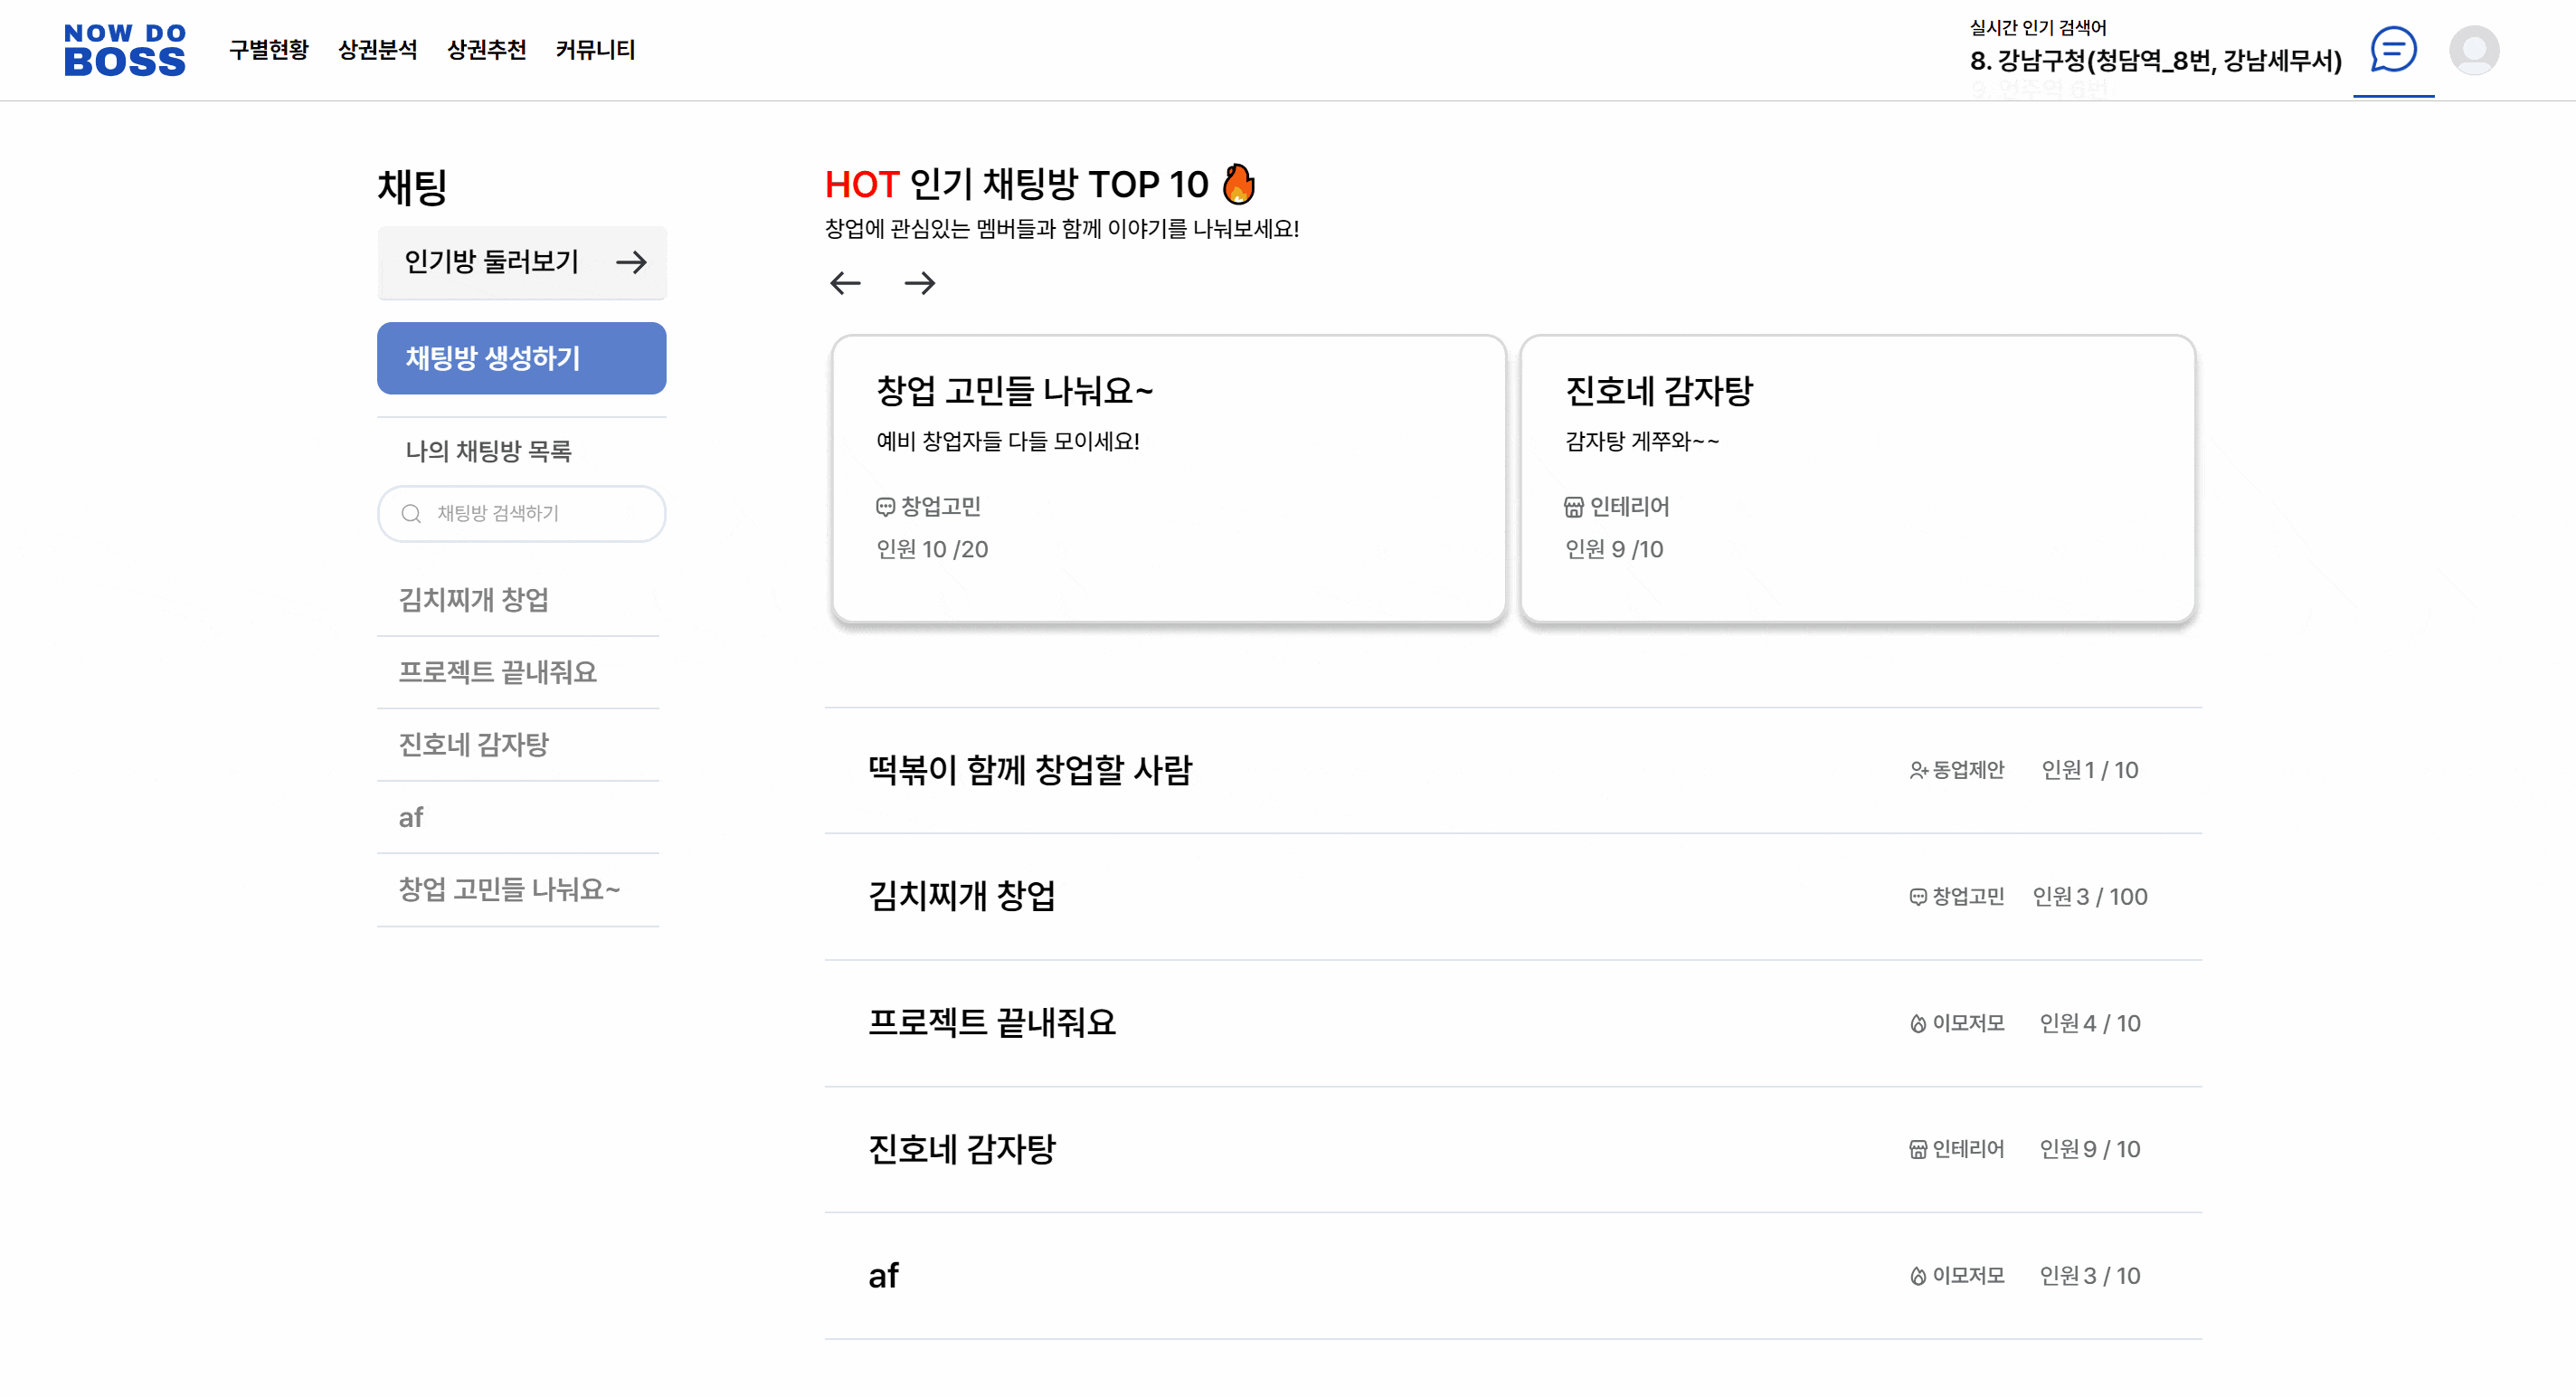Go to 커뮤니티 menu
Screen dimensions: 2576x1397
pos(595,50)
